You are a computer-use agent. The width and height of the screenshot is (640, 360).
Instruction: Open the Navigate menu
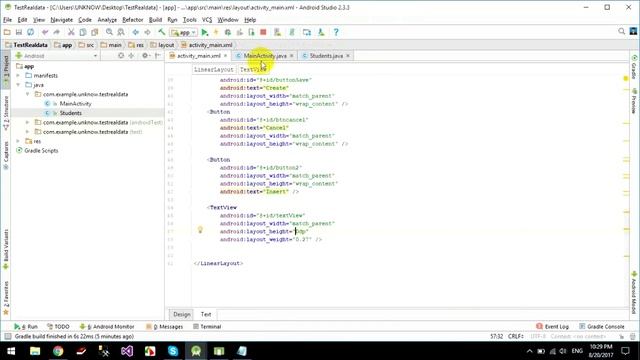tap(61, 20)
